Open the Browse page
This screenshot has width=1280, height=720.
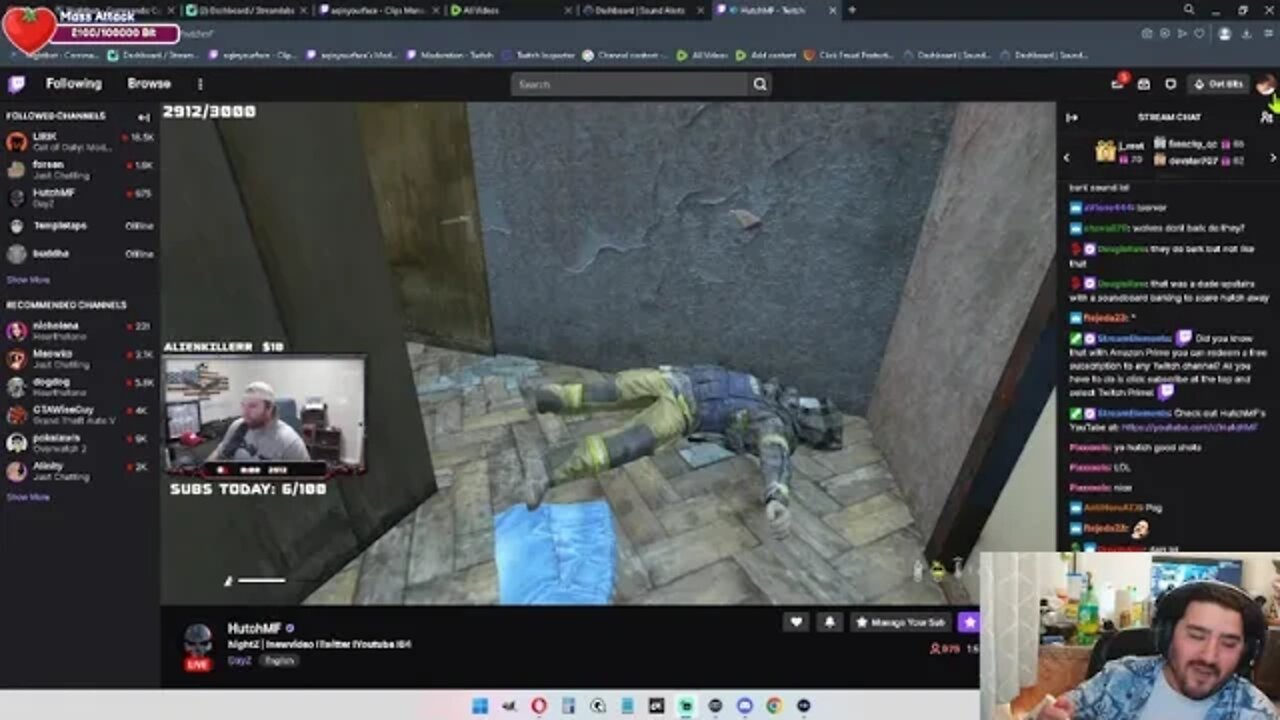click(x=149, y=84)
